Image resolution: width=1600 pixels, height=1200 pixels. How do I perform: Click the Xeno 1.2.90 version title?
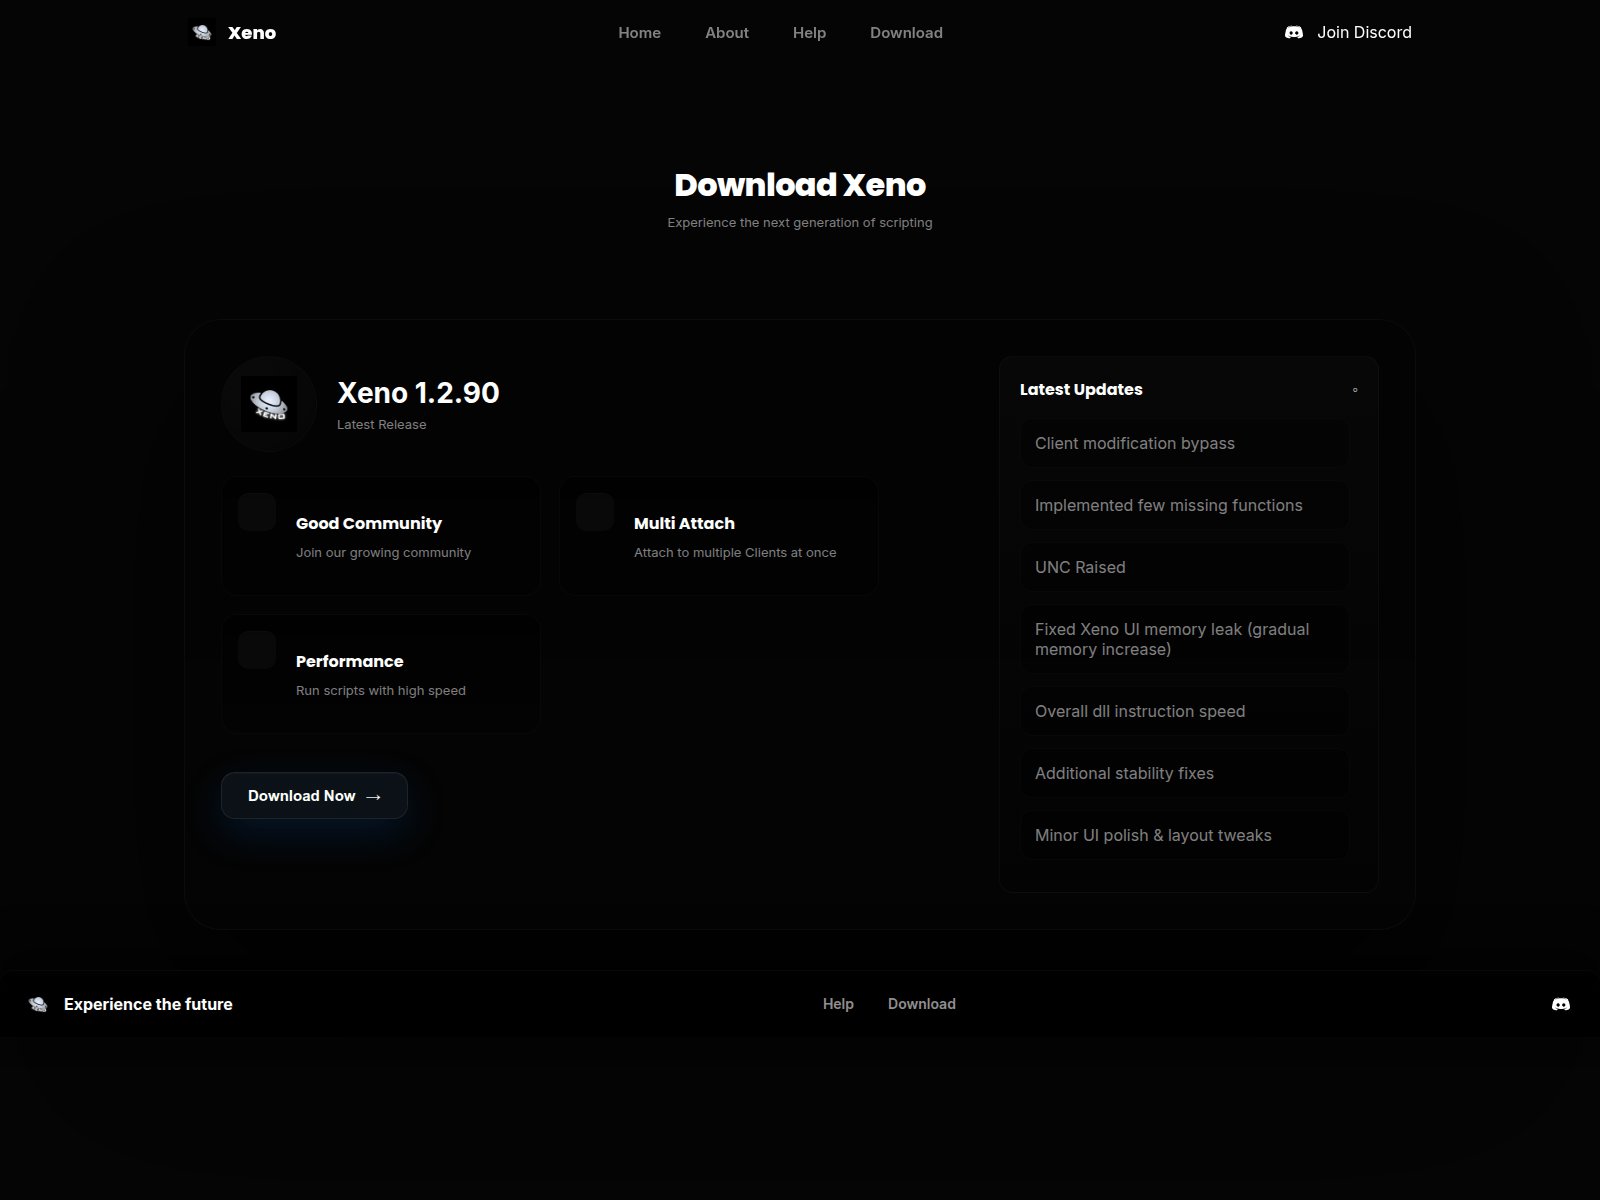tap(418, 393)
